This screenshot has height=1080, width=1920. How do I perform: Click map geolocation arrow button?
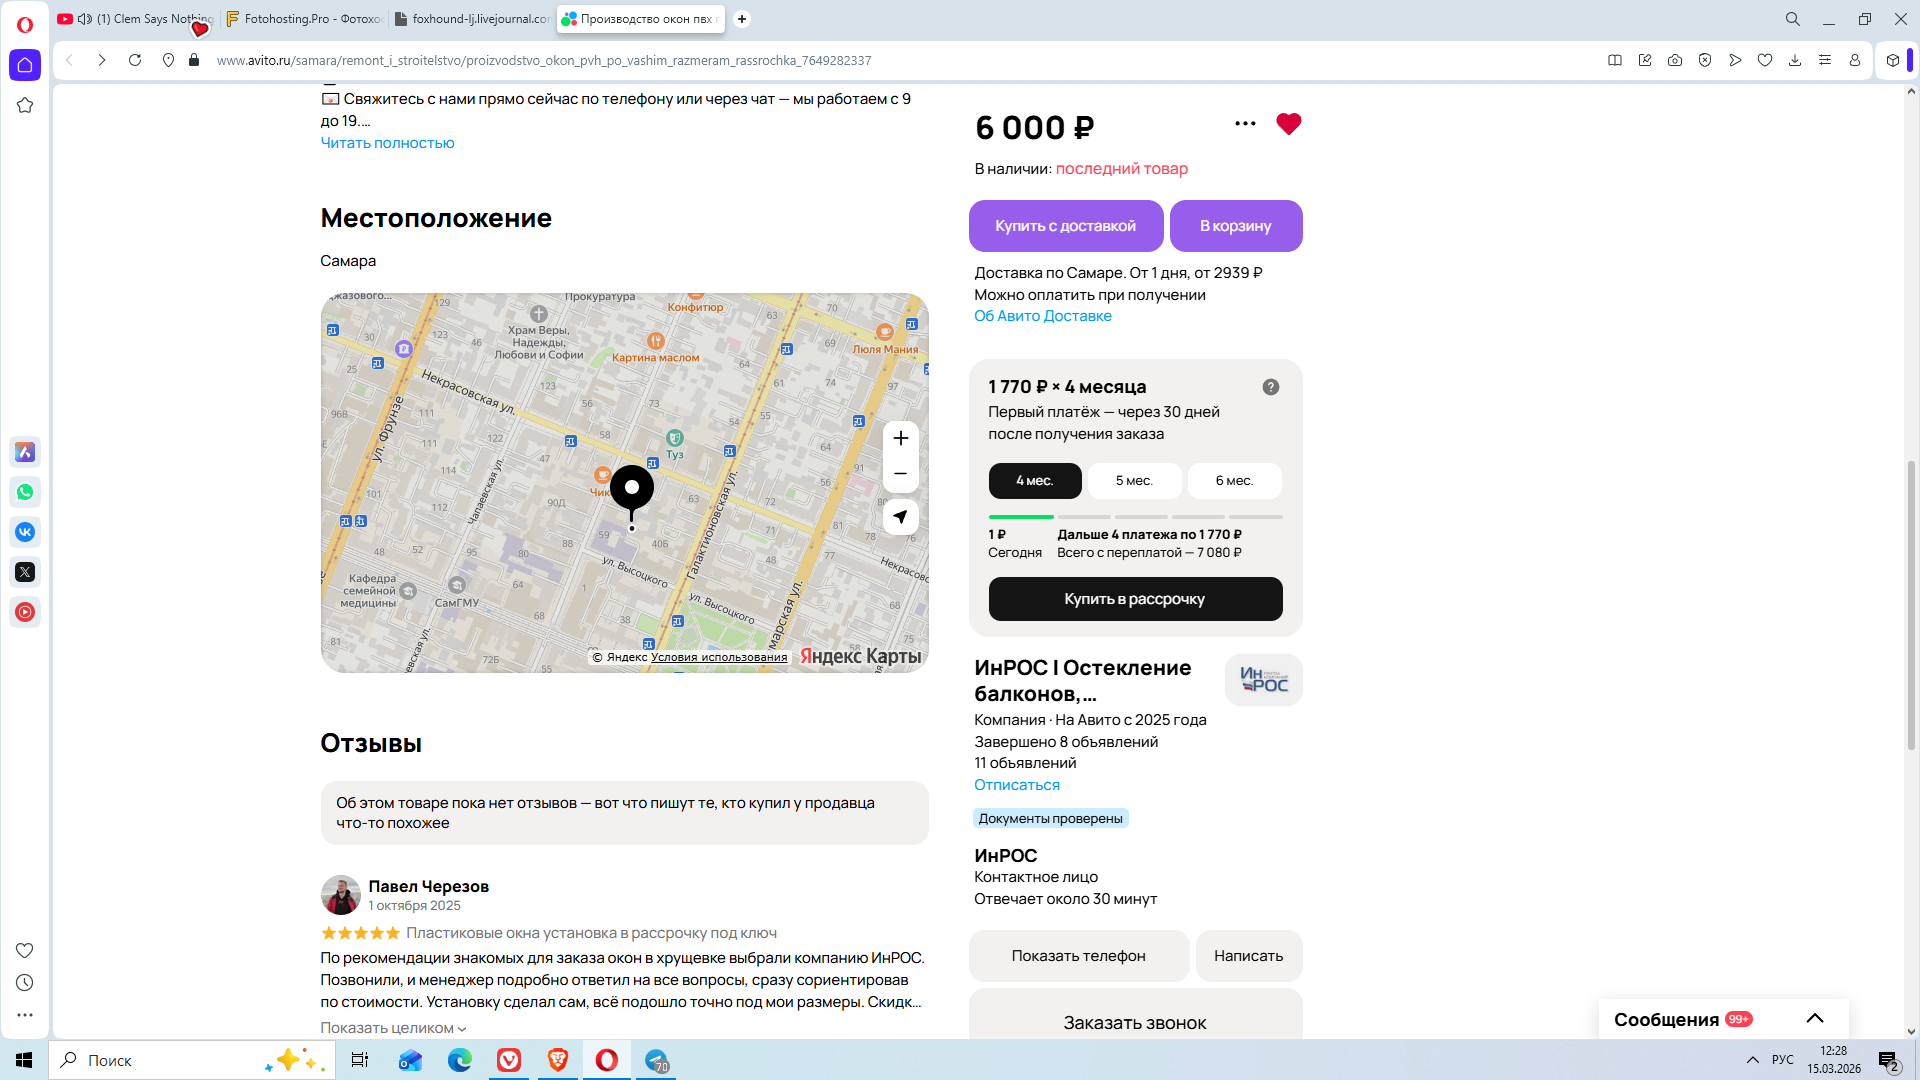tap(900, 517)
